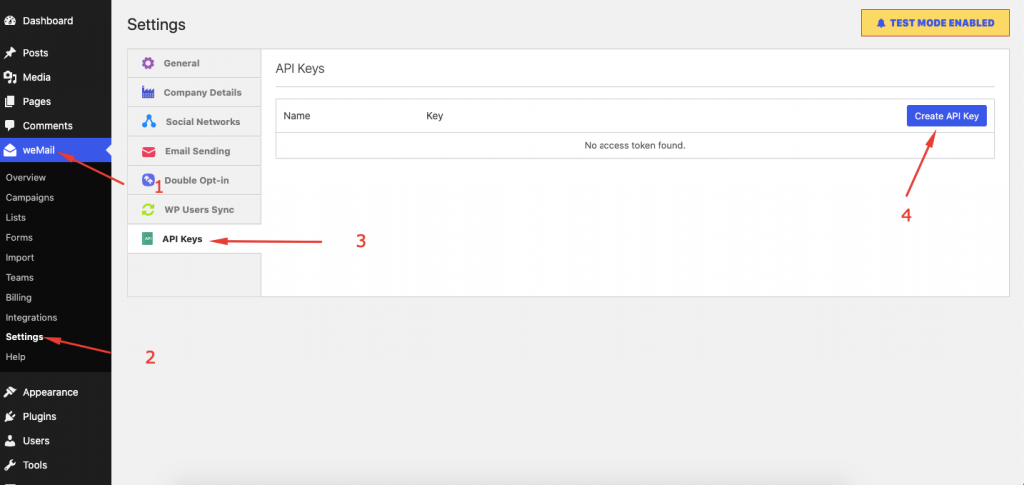Viewport: 1024px width, 485px height.
Task: Open the Appearance menu label
Action: click(50, 392)
